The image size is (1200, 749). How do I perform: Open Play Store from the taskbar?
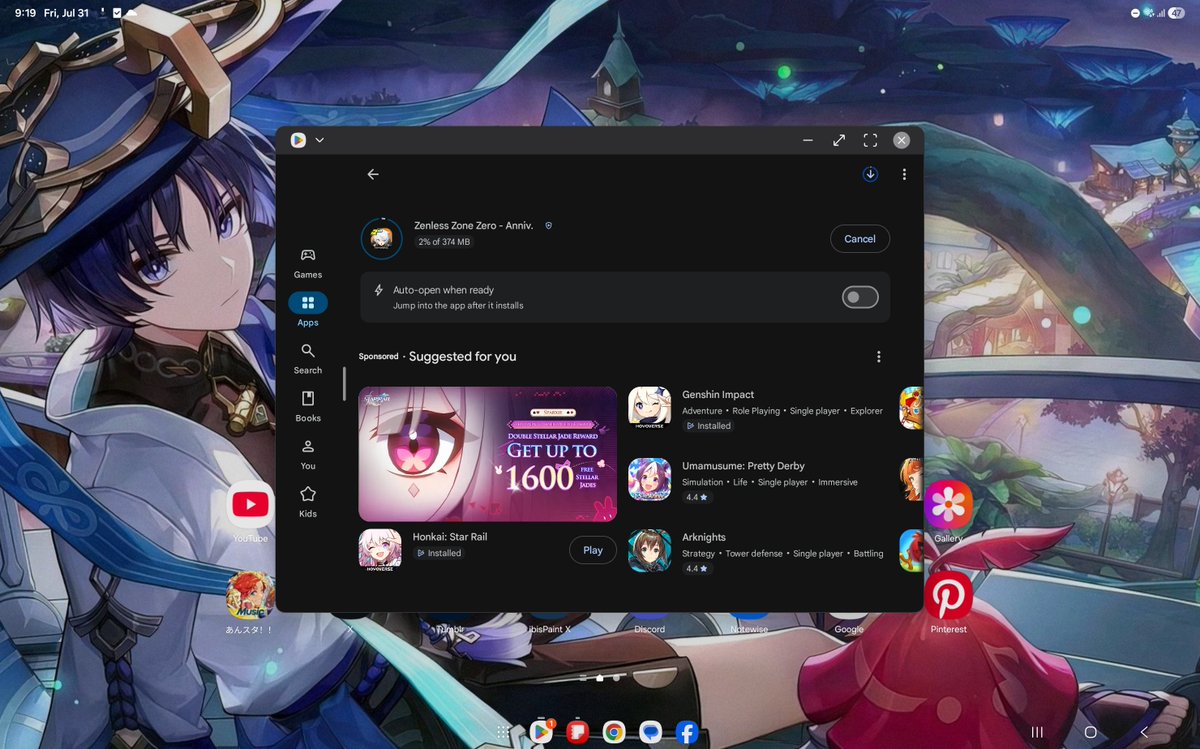(540, 732)
